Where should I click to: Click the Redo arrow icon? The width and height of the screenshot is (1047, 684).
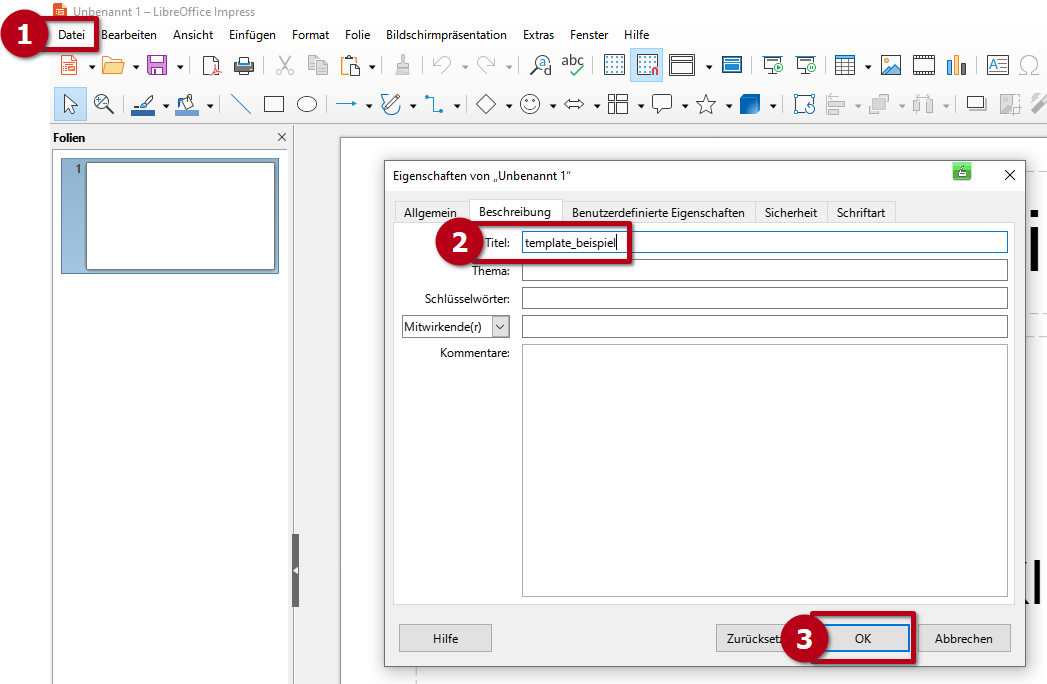(486, 65)
